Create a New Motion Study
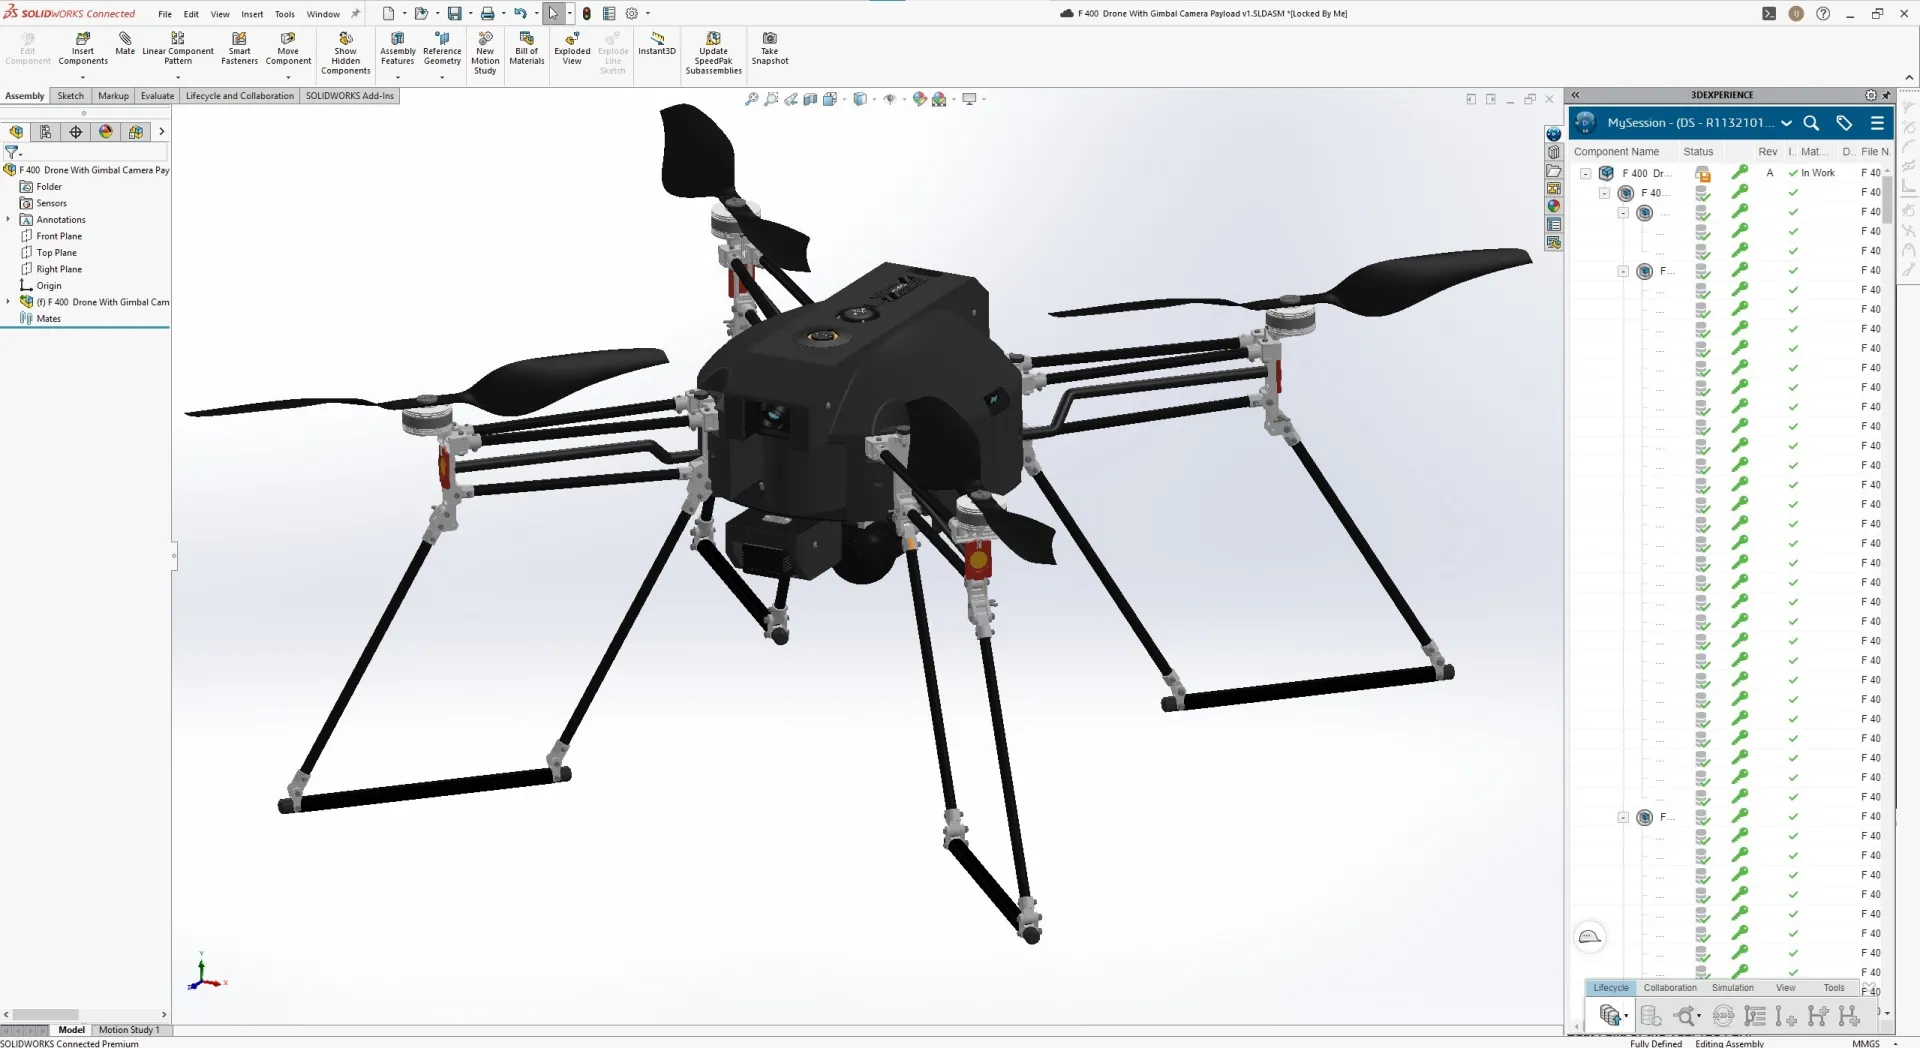 click(x=485, y=51)
